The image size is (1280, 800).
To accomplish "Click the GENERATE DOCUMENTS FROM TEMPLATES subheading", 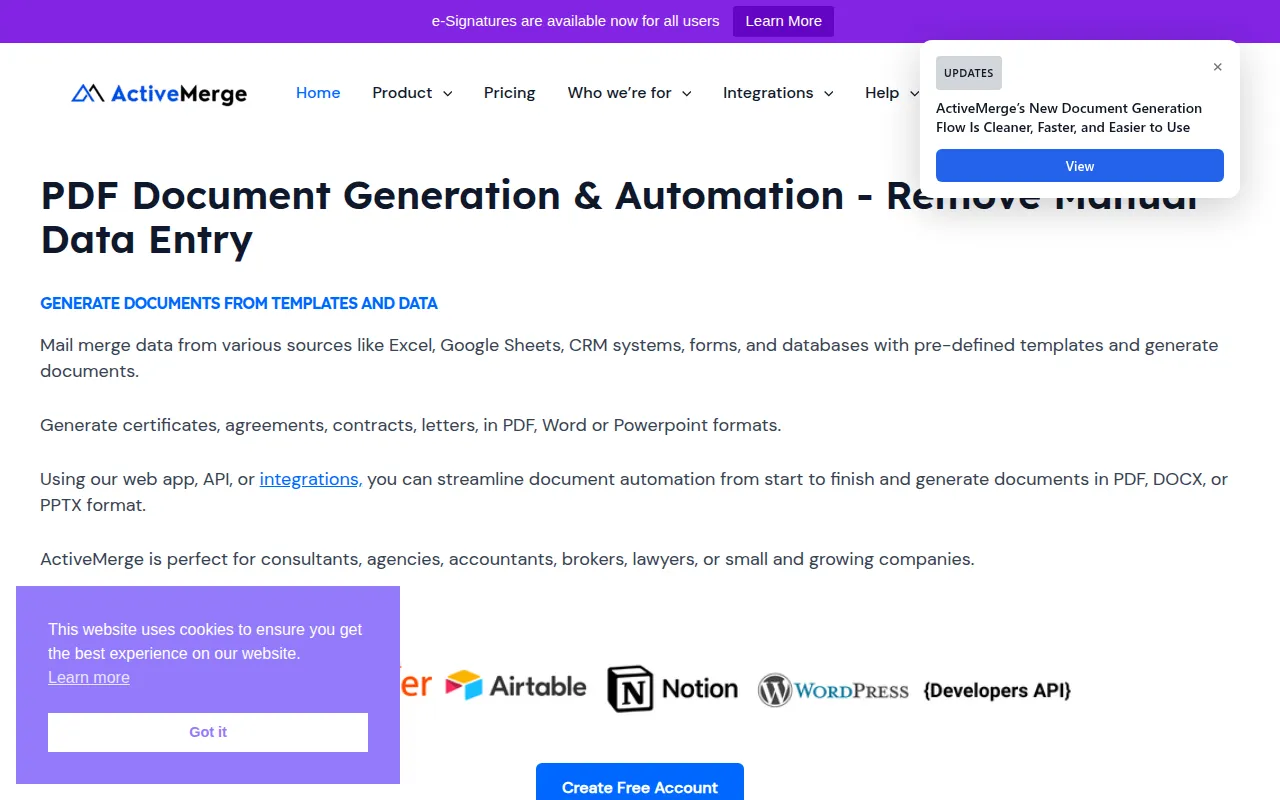I will point(239,303).
